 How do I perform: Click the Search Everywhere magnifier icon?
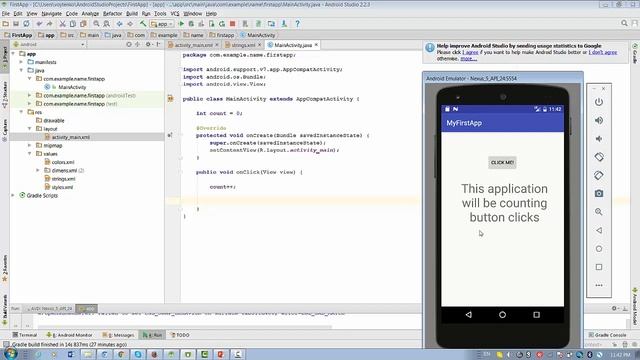pos(624,23)
